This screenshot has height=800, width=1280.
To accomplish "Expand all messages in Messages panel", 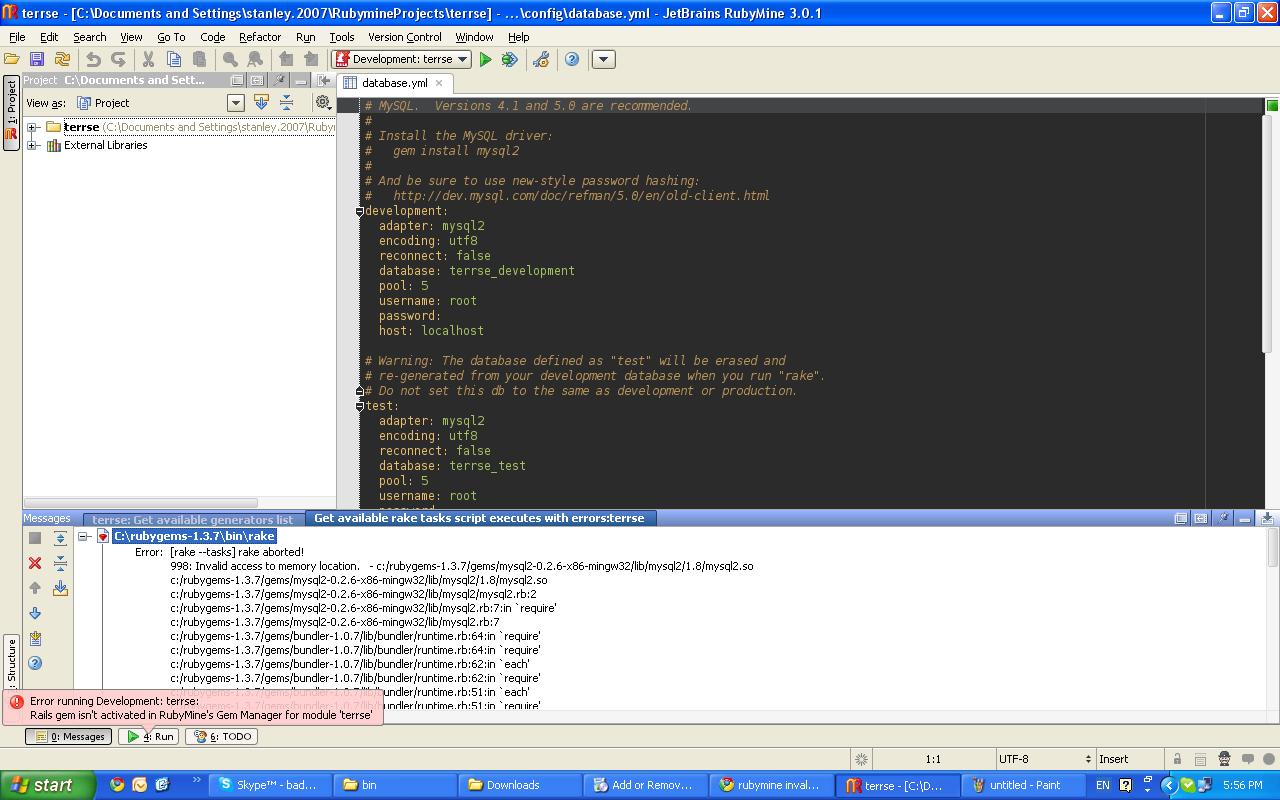I will pyautogui.click(x=60, y=538).
